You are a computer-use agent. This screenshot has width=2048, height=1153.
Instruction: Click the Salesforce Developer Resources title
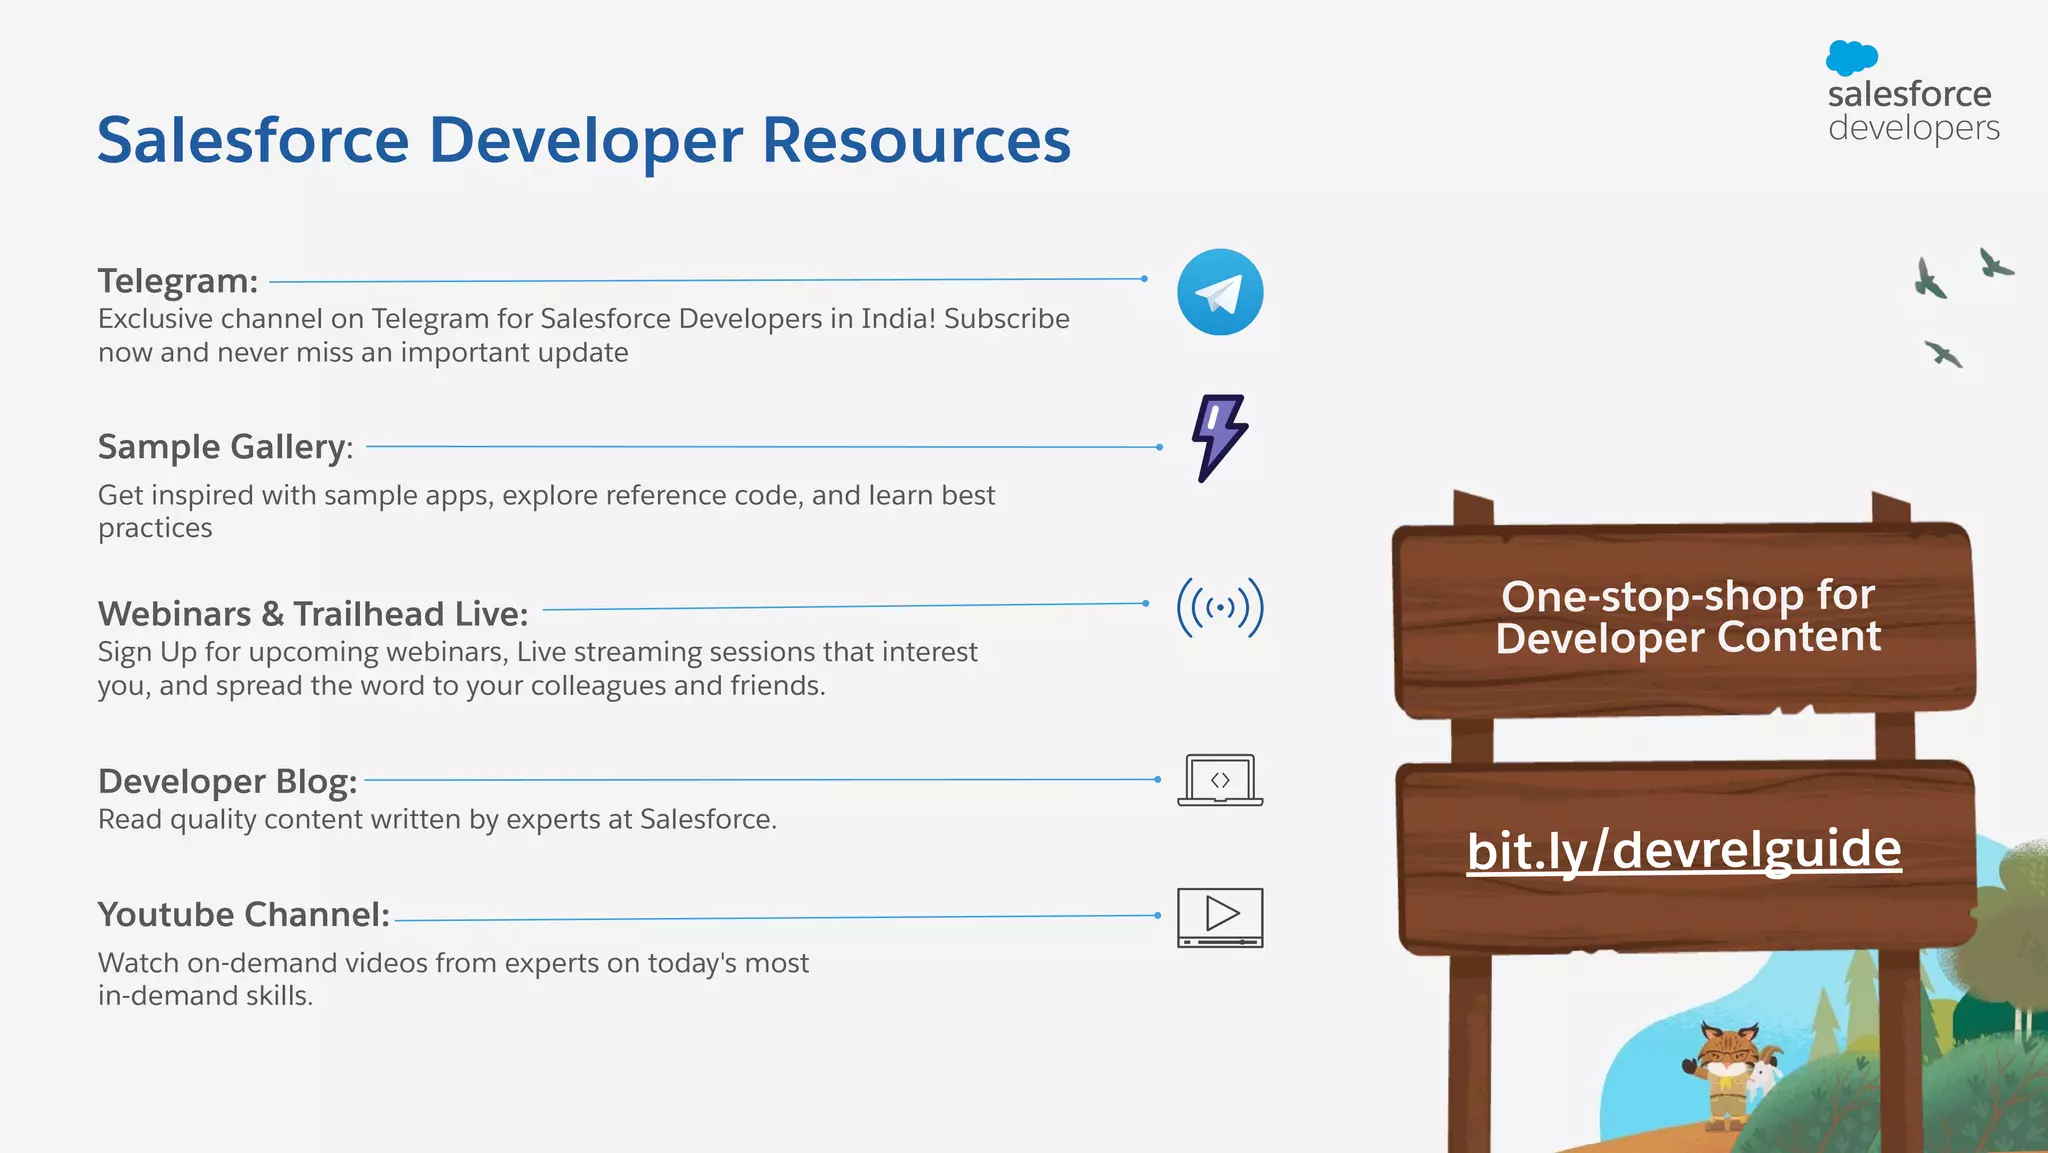point(584,140)
